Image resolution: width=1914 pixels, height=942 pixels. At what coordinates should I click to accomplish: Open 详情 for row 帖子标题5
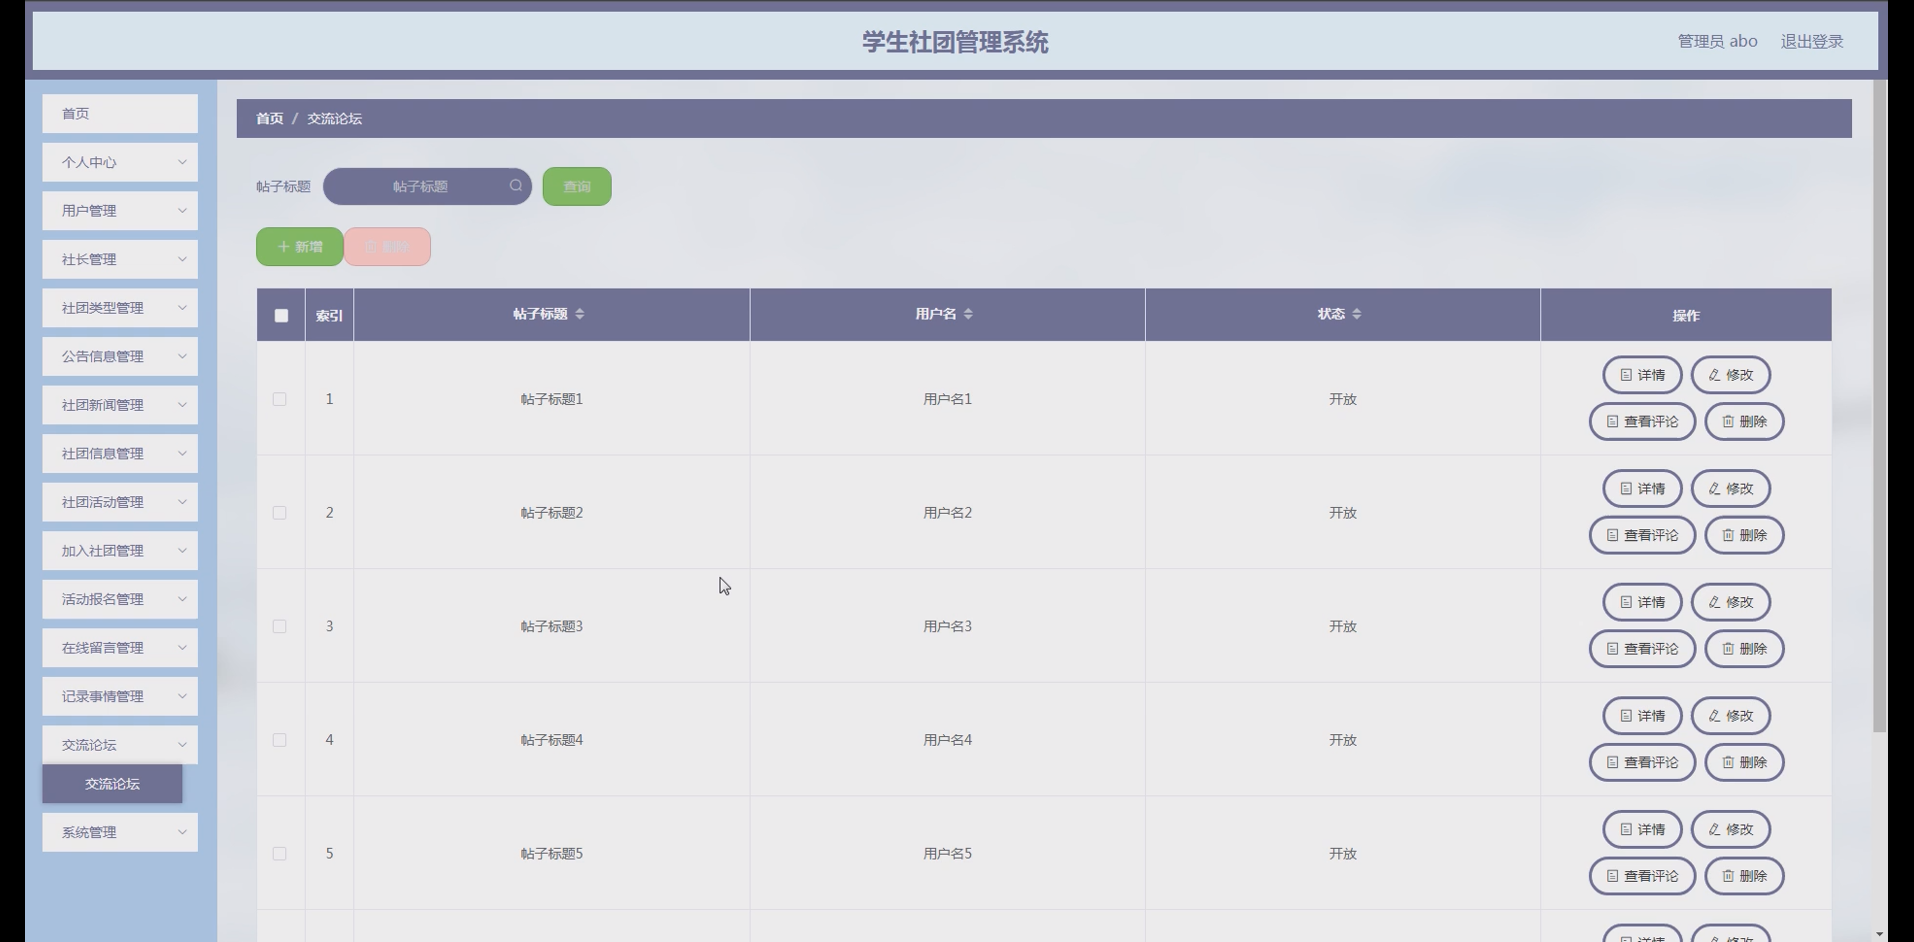point(1642,829)
